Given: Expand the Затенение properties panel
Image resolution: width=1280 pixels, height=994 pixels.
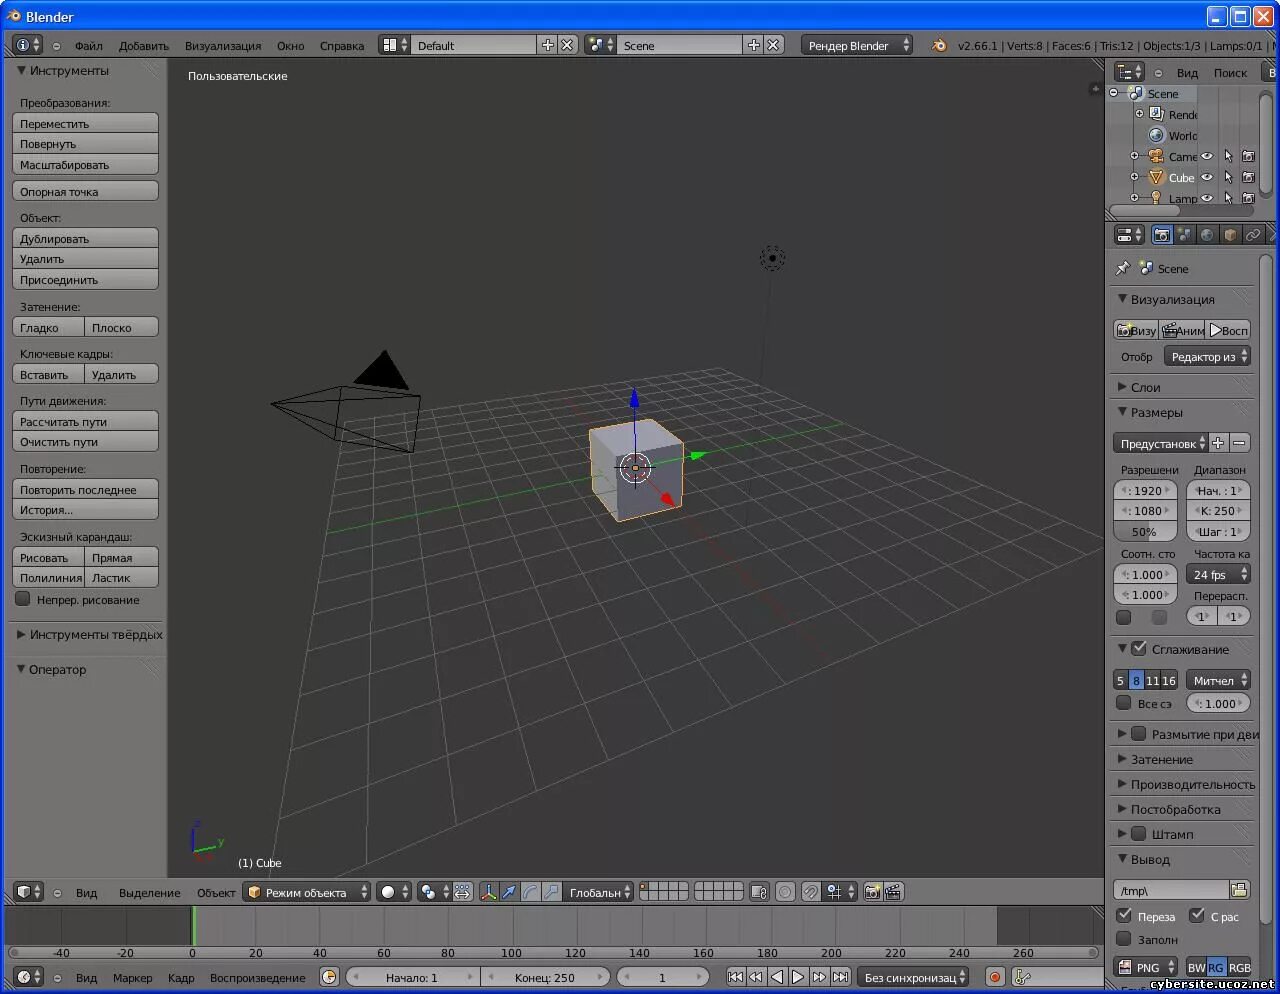Looking at the screenshot, I should 1161,759.
